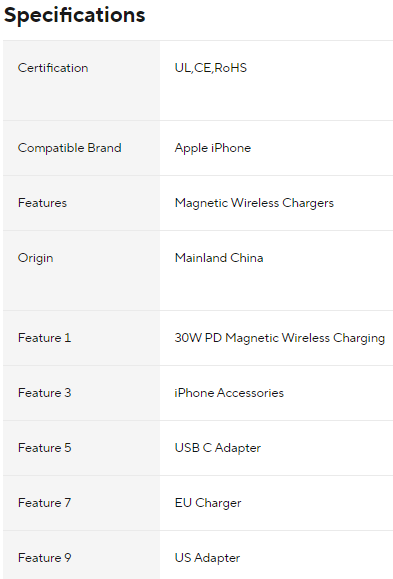Select the Feature 5 label
This screenshot has width=393, height=579.
tap(44, 448)
